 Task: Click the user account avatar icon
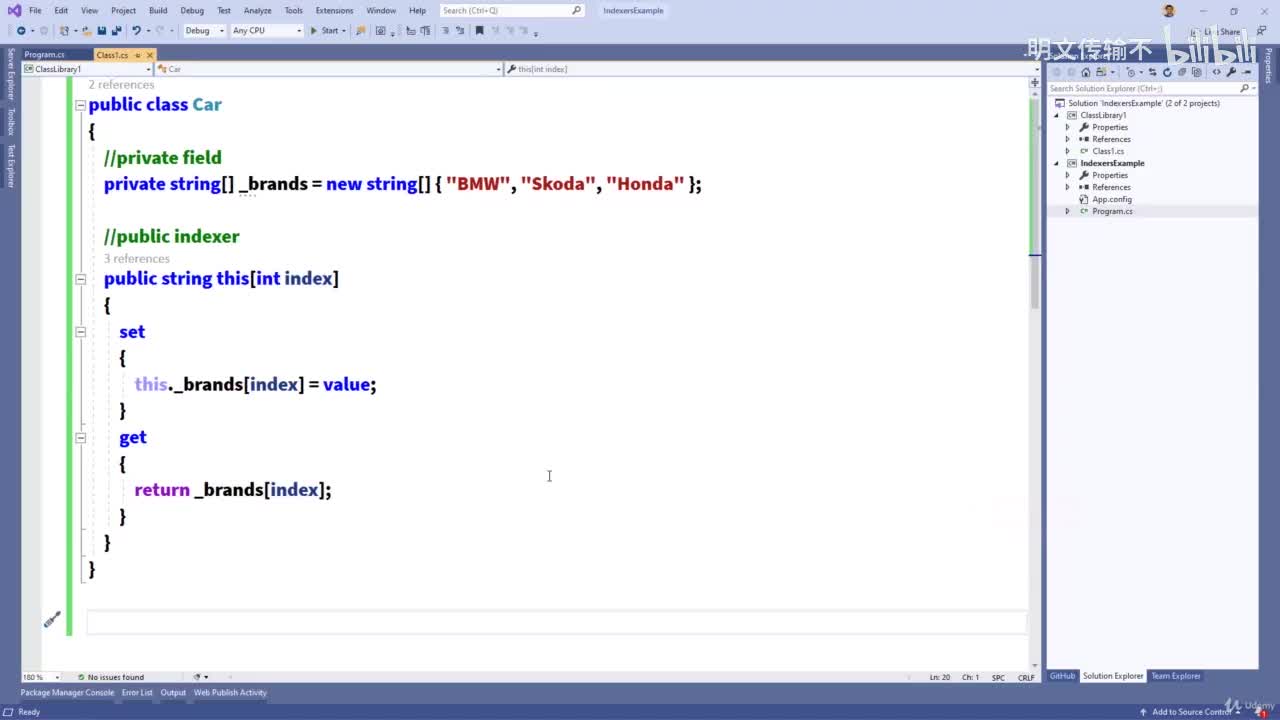click(1169, 10)
